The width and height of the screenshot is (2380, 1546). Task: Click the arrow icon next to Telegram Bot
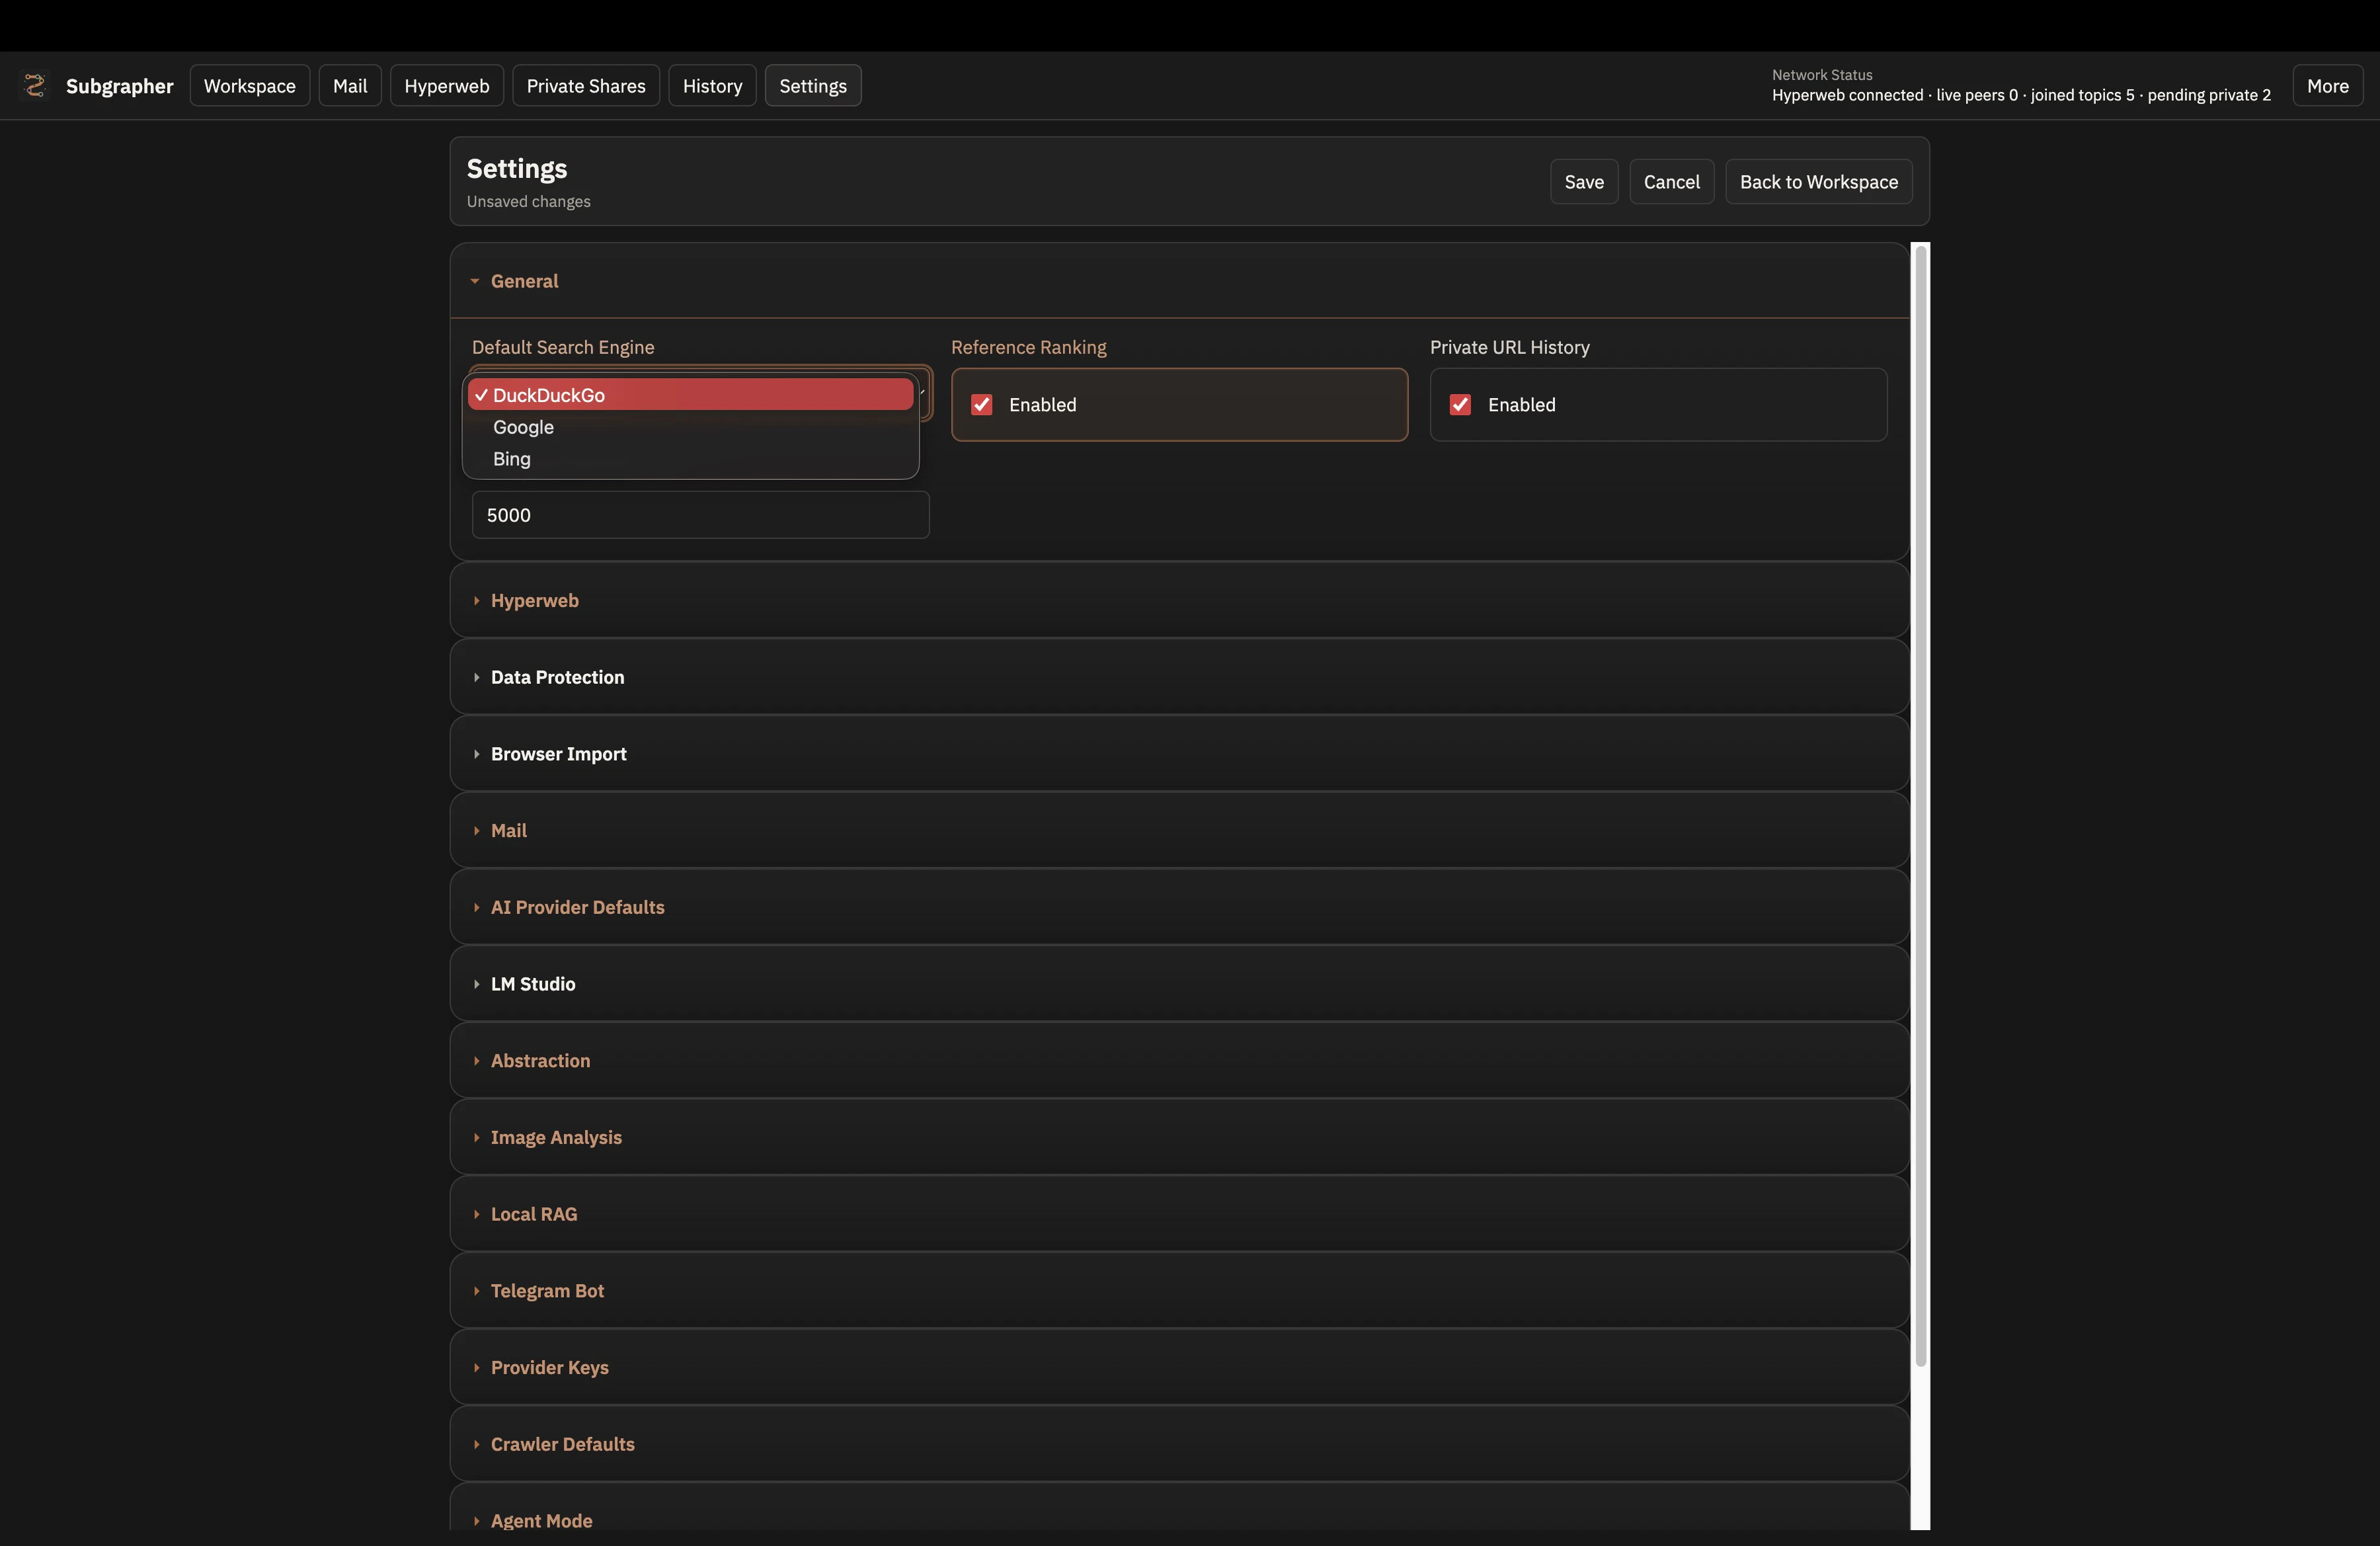click(x=476, y=1291)
